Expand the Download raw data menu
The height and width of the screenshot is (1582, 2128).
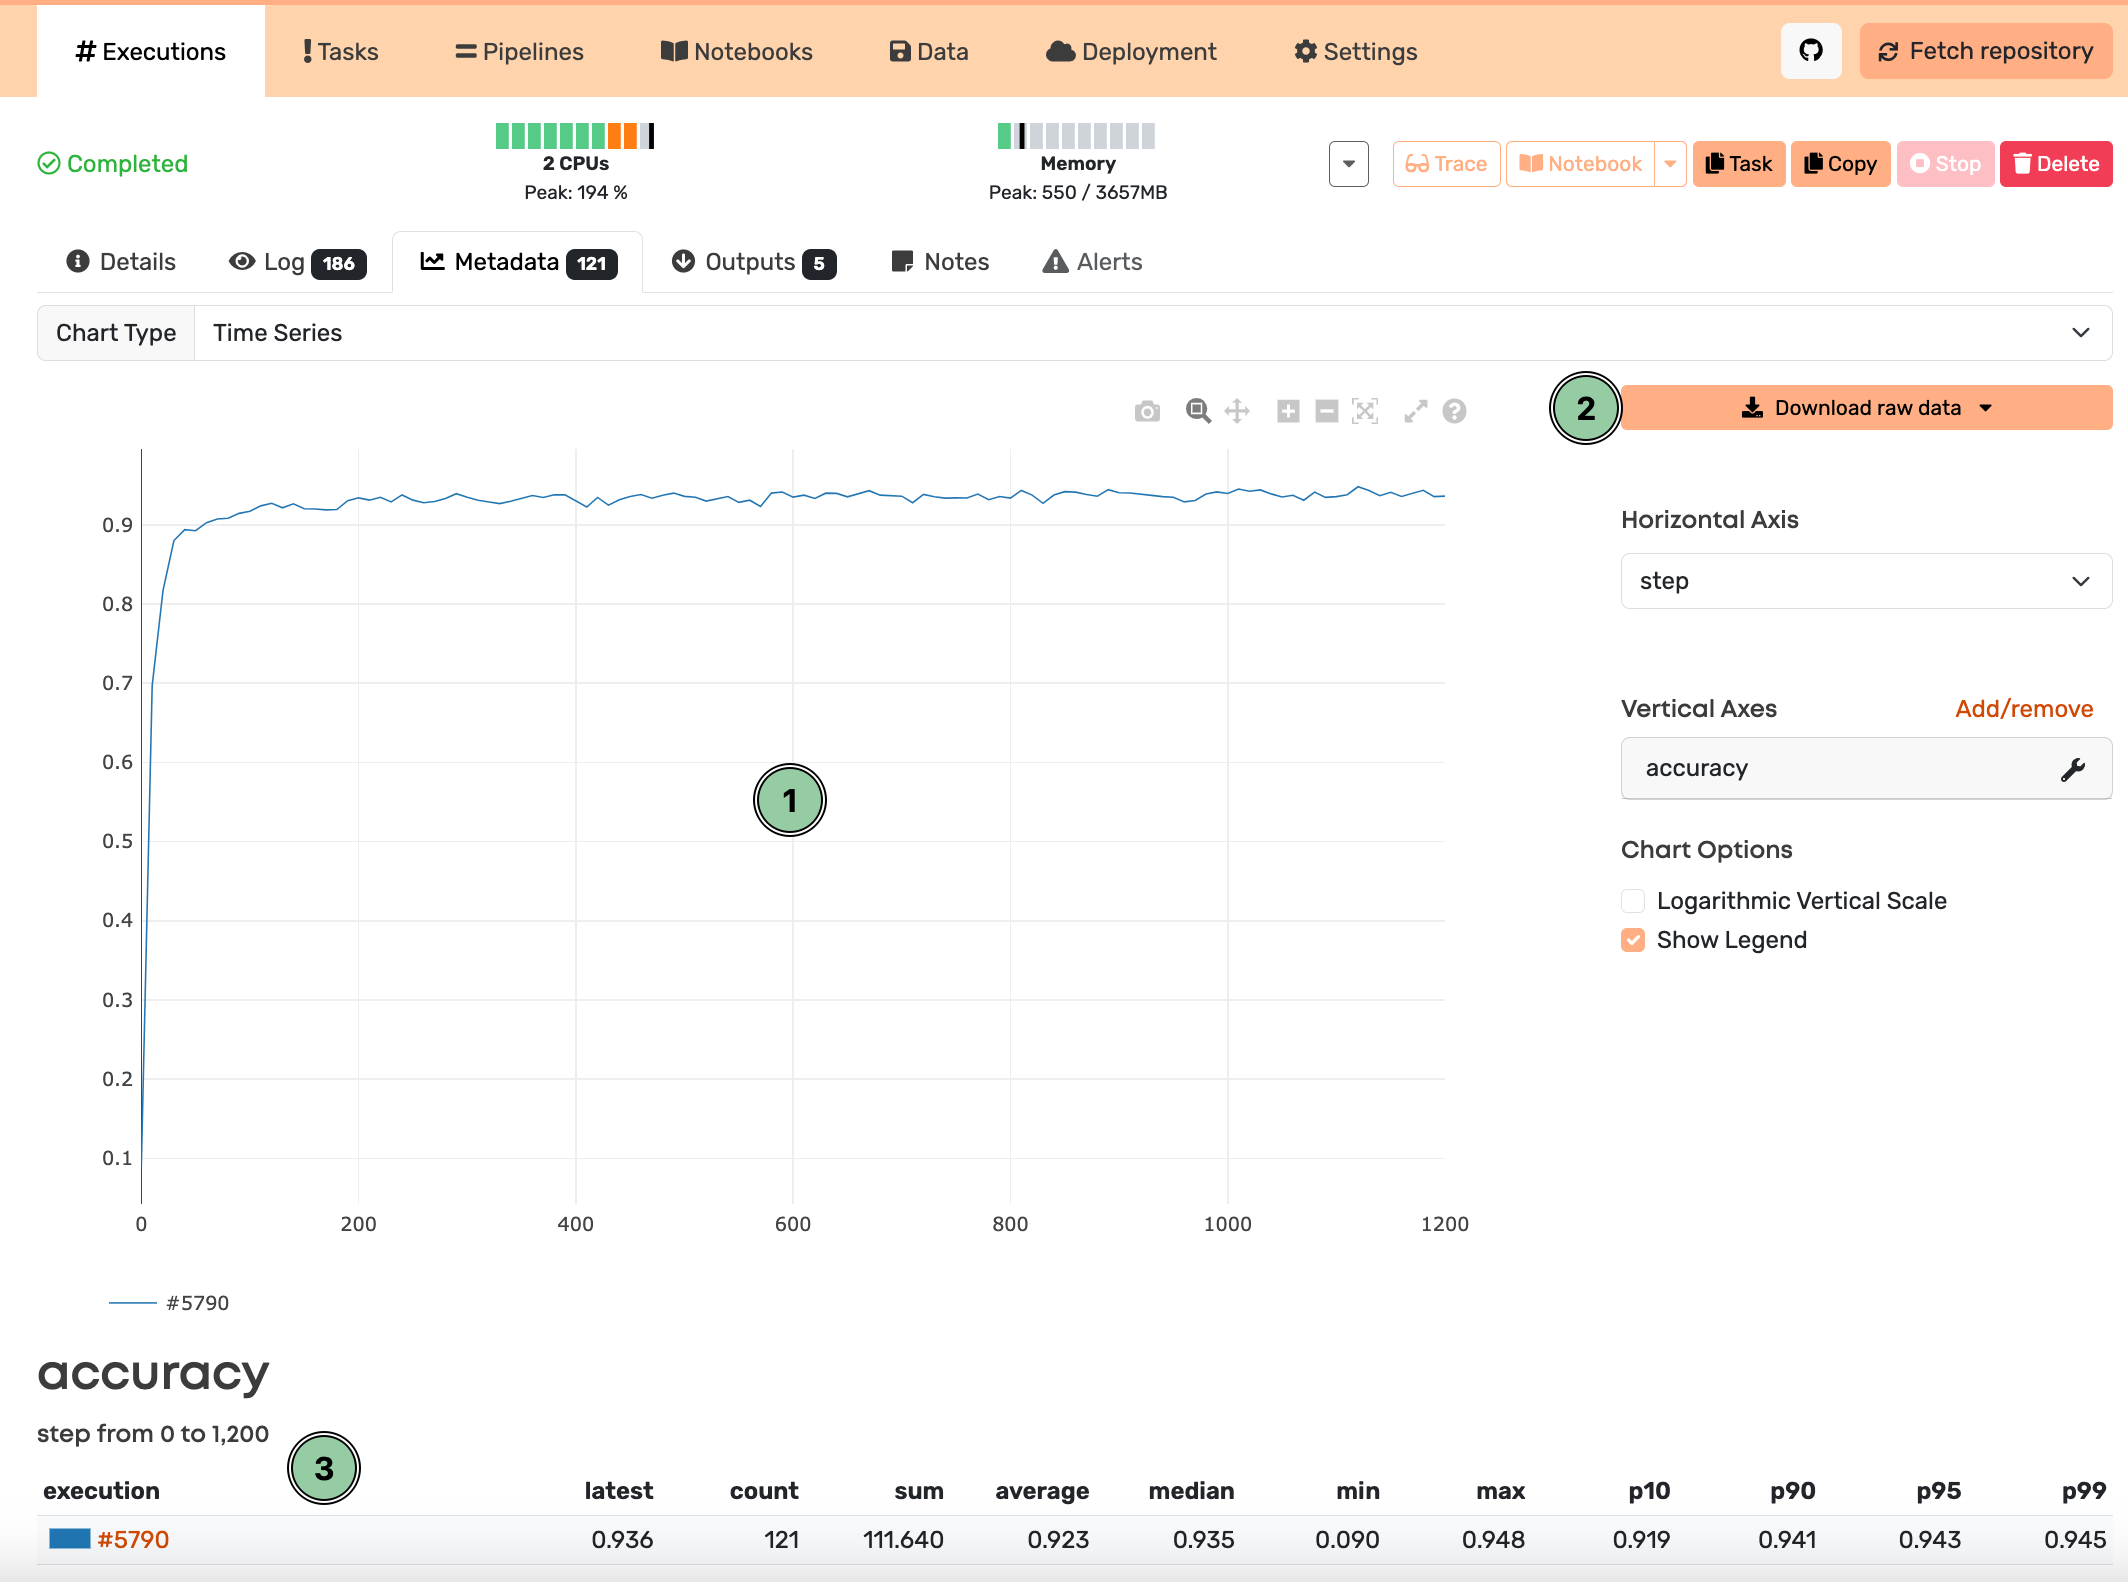tap(1866, 408)
